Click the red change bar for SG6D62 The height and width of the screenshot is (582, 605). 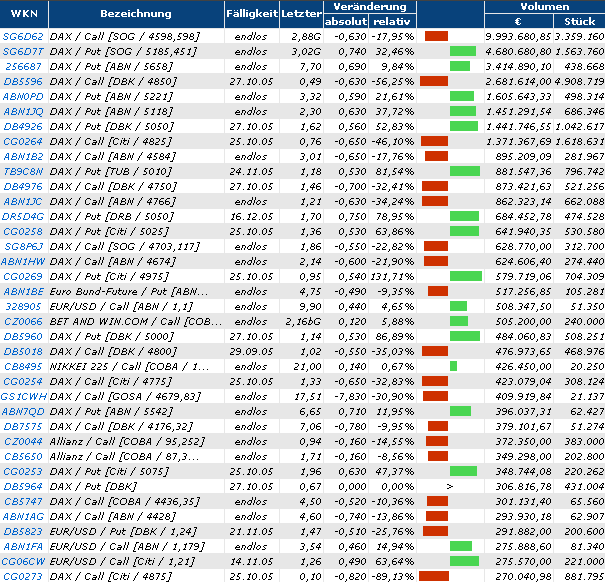tap(436, 36)
